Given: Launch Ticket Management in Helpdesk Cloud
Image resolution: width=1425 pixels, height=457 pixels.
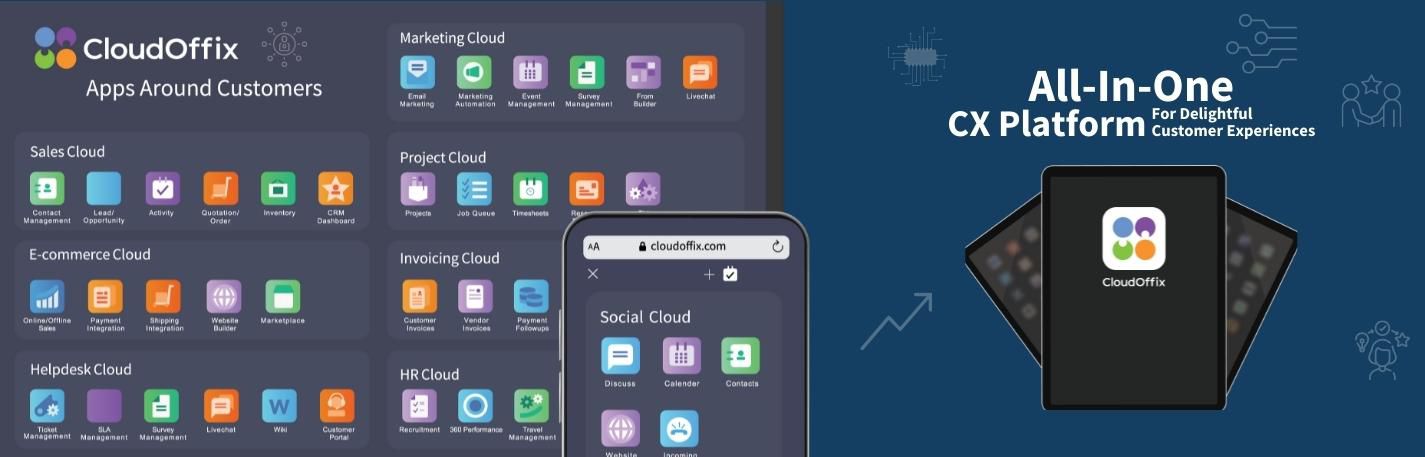Looking at the screenshot, I should click(47, 407).
